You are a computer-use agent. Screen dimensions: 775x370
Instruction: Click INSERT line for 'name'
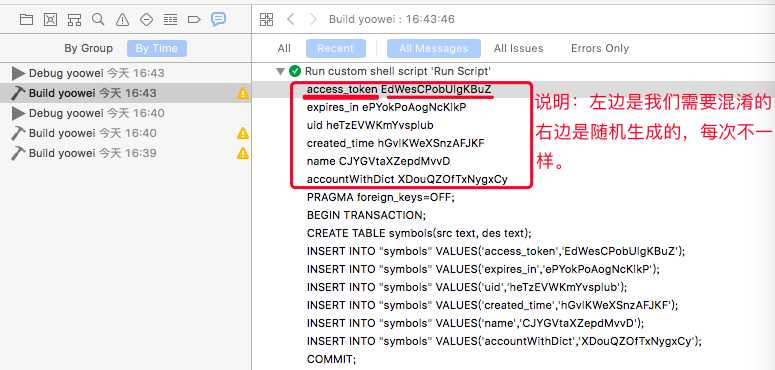tap(475, 323)
